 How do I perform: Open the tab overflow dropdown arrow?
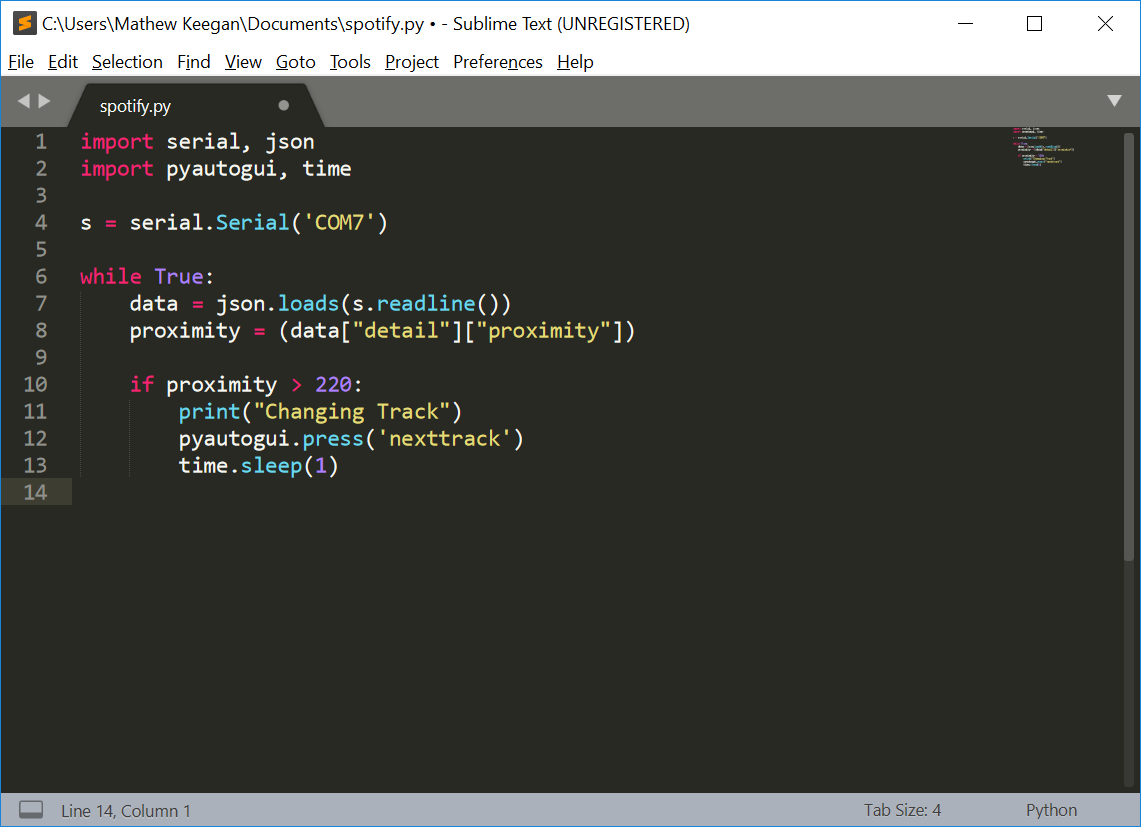(1114, 100)
